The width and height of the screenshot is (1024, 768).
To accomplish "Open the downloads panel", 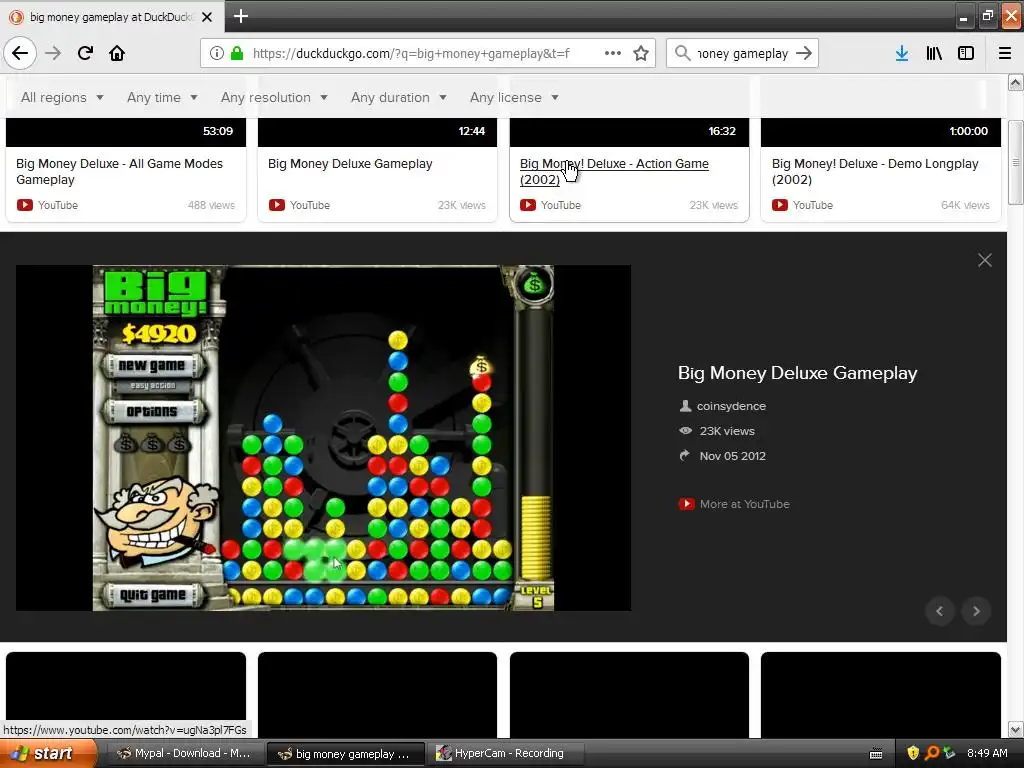I will pos(902,53).
